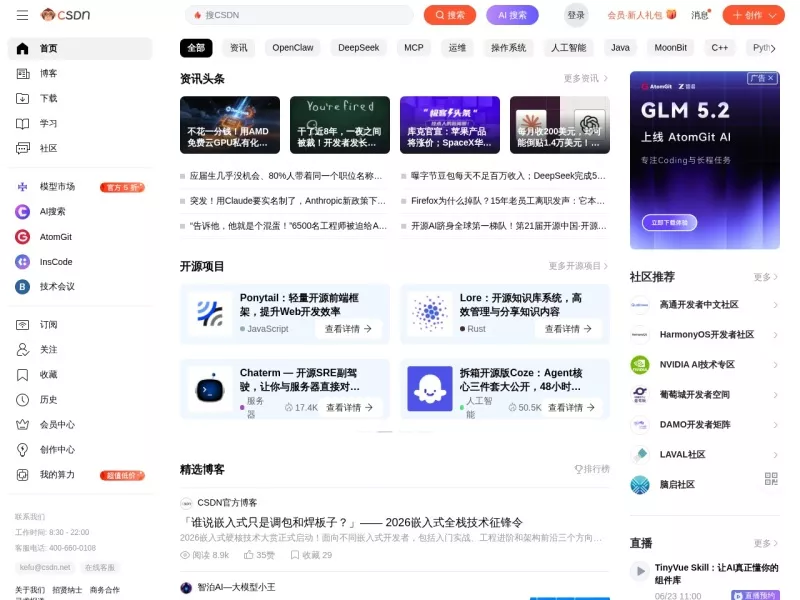Switch to the 人工智能 tab
This screenshot has height=600, width=800.
coord(568,48)
